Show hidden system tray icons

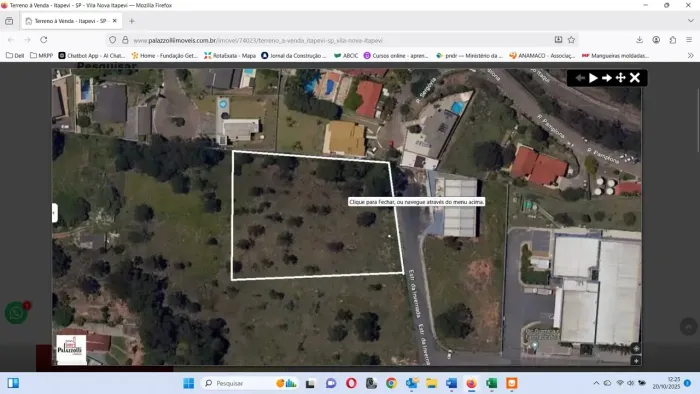point(596,383)
